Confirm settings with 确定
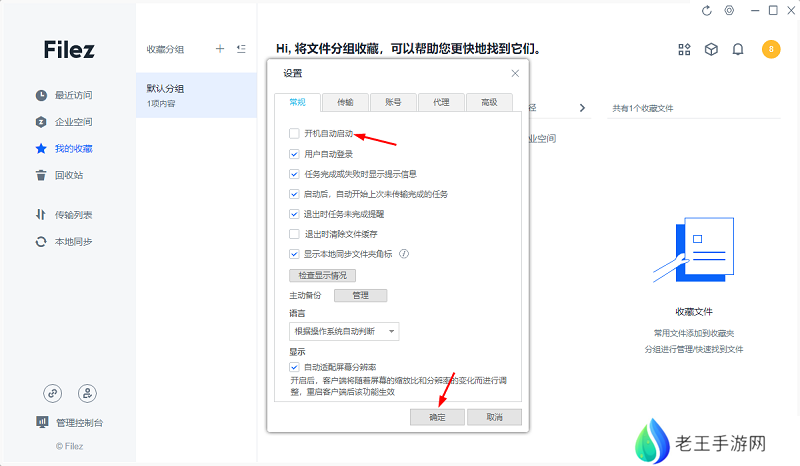This screenshot has height=466, width=800. pyautogui.click(x=437, y=417)
